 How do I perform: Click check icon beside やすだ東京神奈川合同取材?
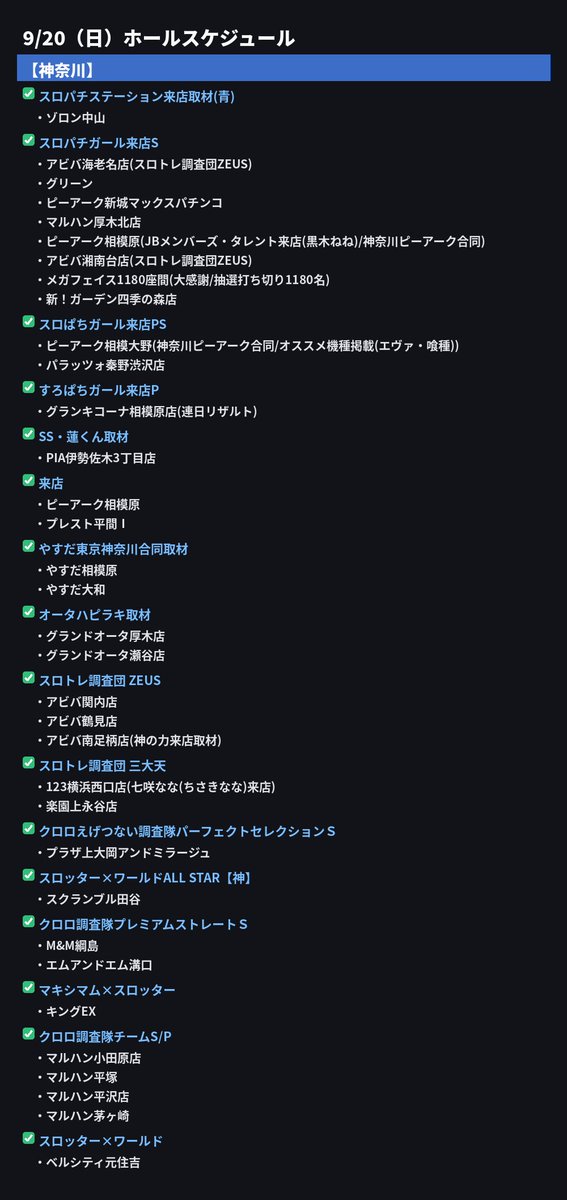[x=28, y=547]
